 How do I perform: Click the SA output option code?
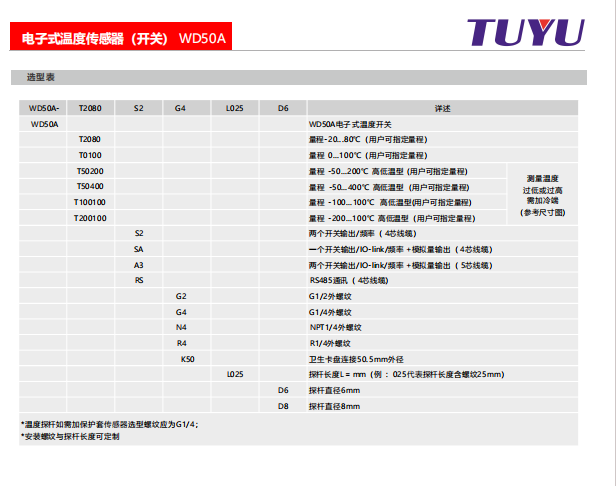pyautogui.click(x=139, y=248)
